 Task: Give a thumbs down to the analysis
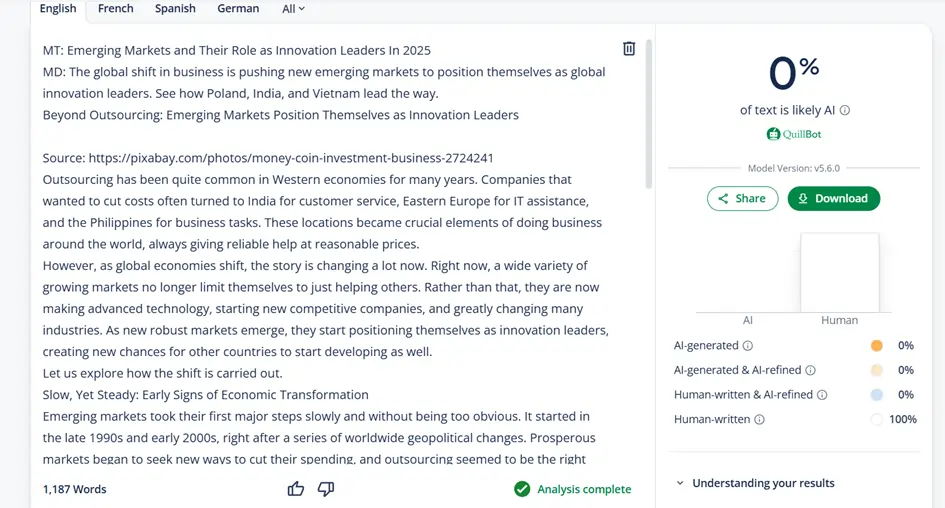click(x=326, y=489)
